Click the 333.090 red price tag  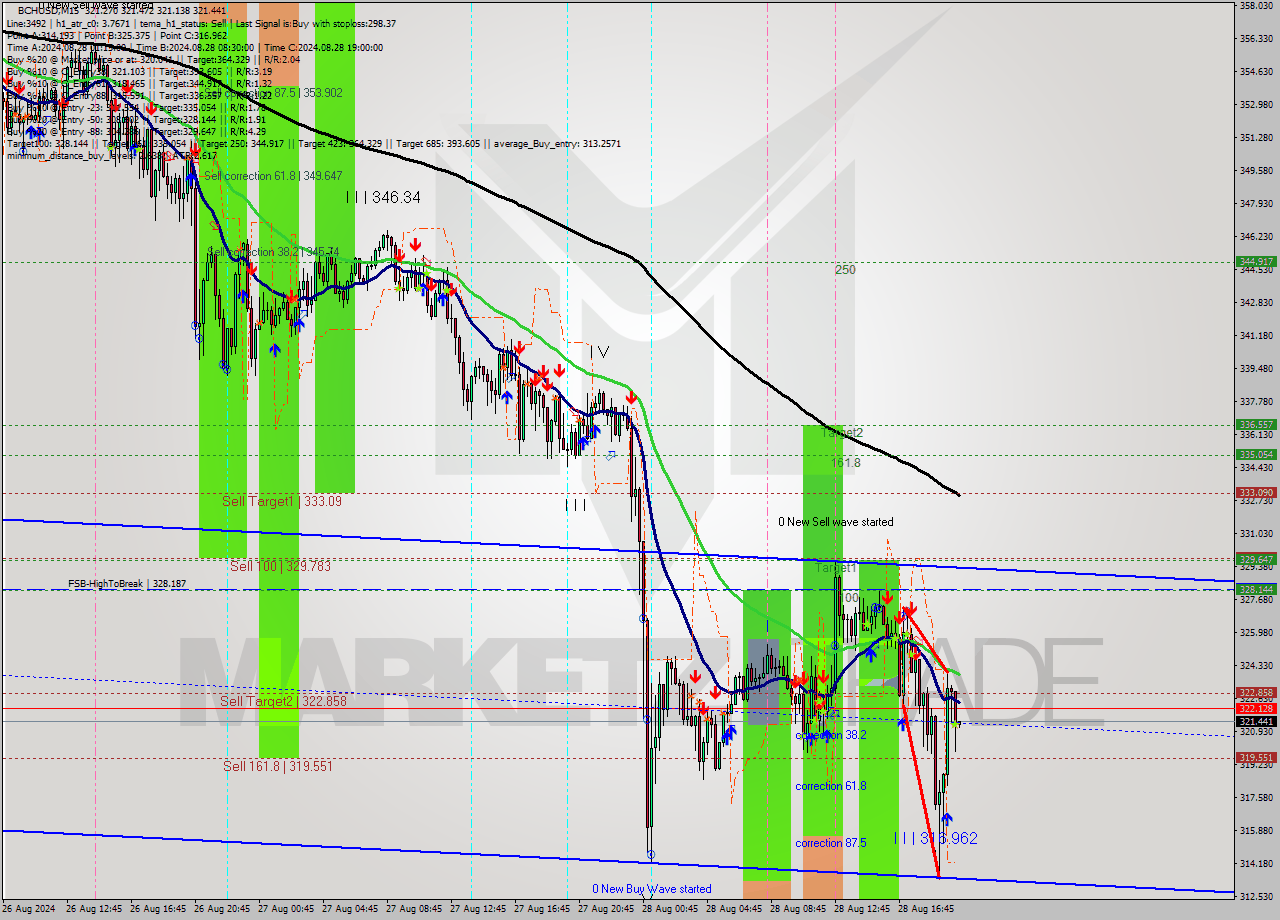[1256, 492]
